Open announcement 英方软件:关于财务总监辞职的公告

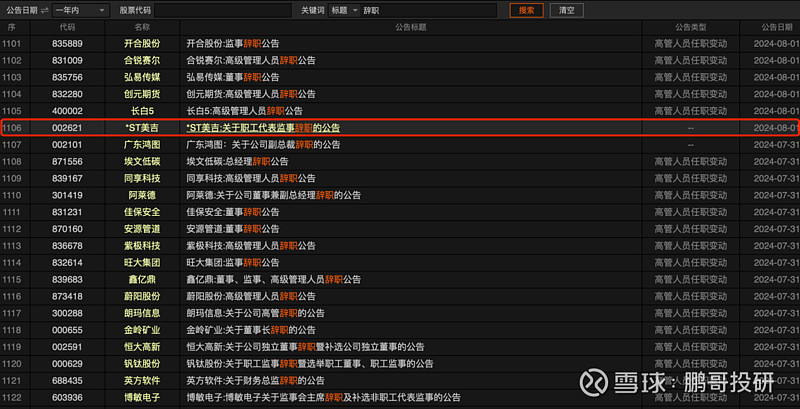coord(256,381)
